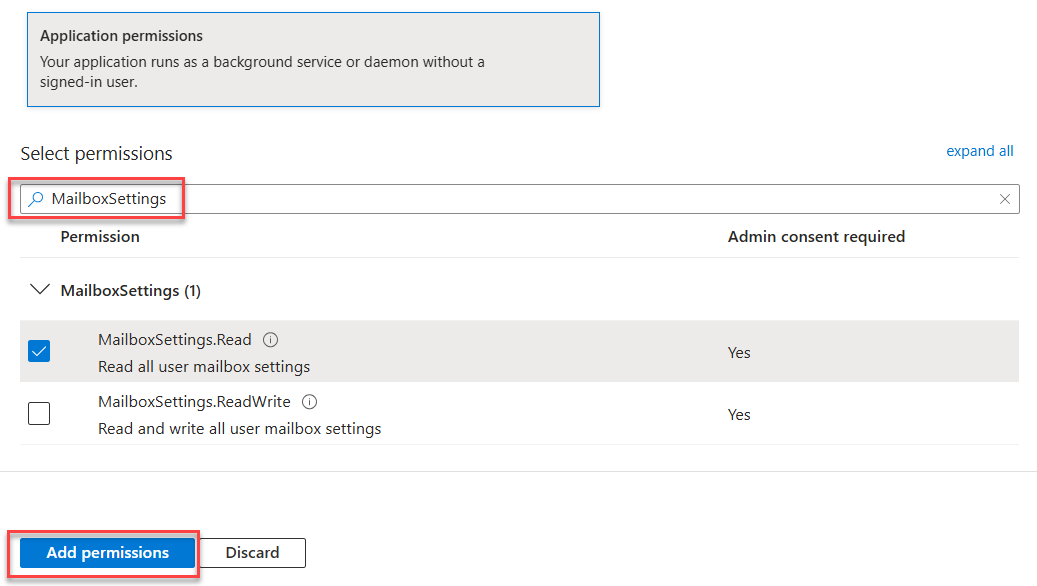
Task: Click the MailboxSettings (1) group label
Action: click(131, 291)
